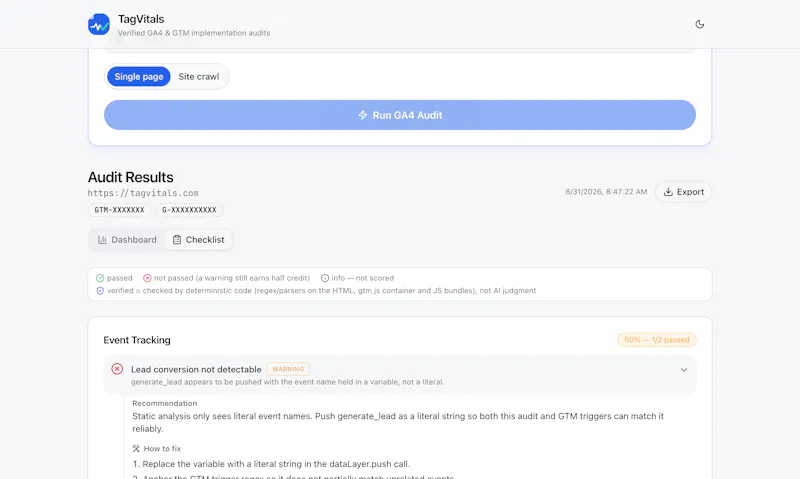
Task: Collapse the Lead conversion item chevron
Action: [684, 370]
